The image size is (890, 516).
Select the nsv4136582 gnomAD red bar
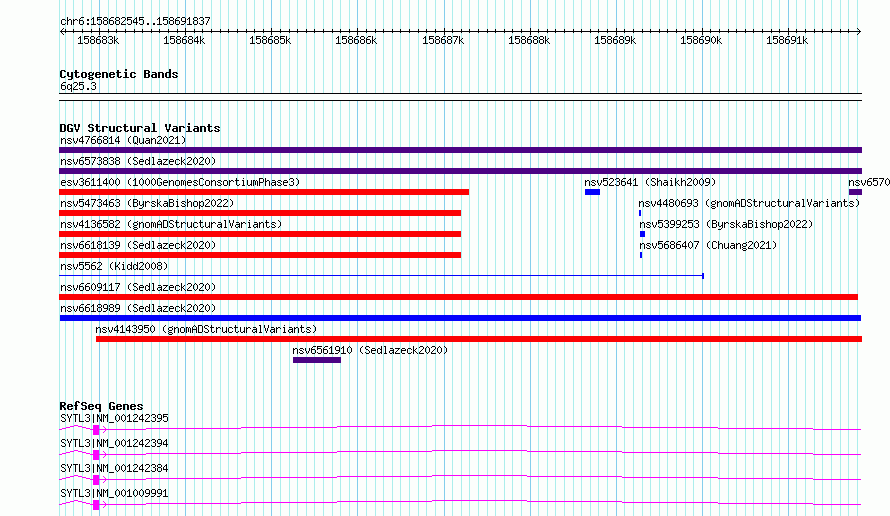point(260,234)
